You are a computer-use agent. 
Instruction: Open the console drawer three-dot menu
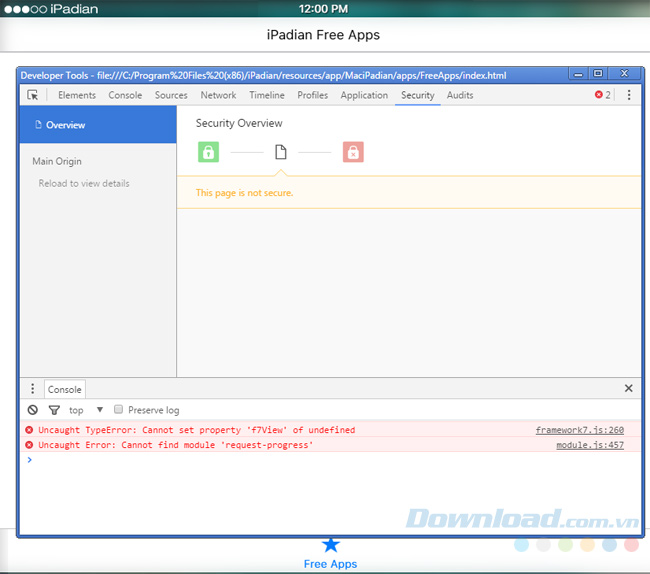point(32,389)
